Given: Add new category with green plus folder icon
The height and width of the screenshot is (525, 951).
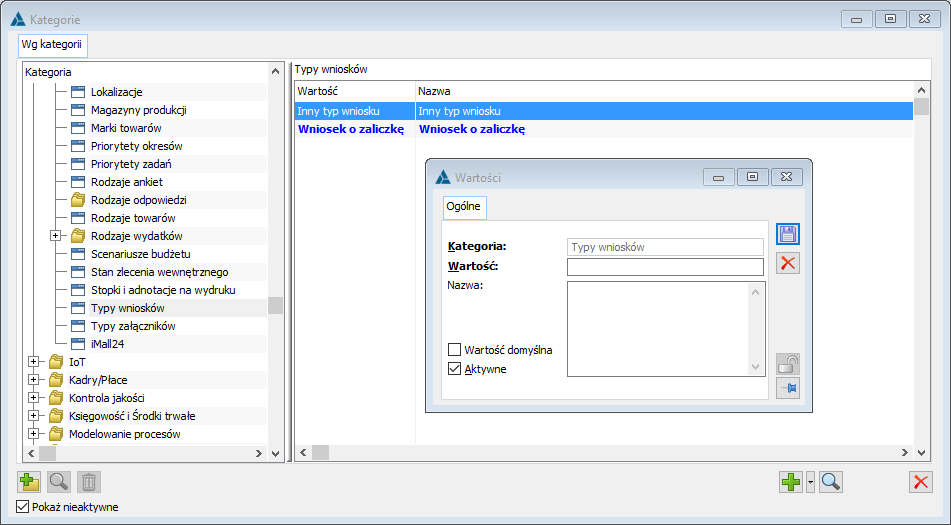Looking at the screenshot, I should coord(29,482).
